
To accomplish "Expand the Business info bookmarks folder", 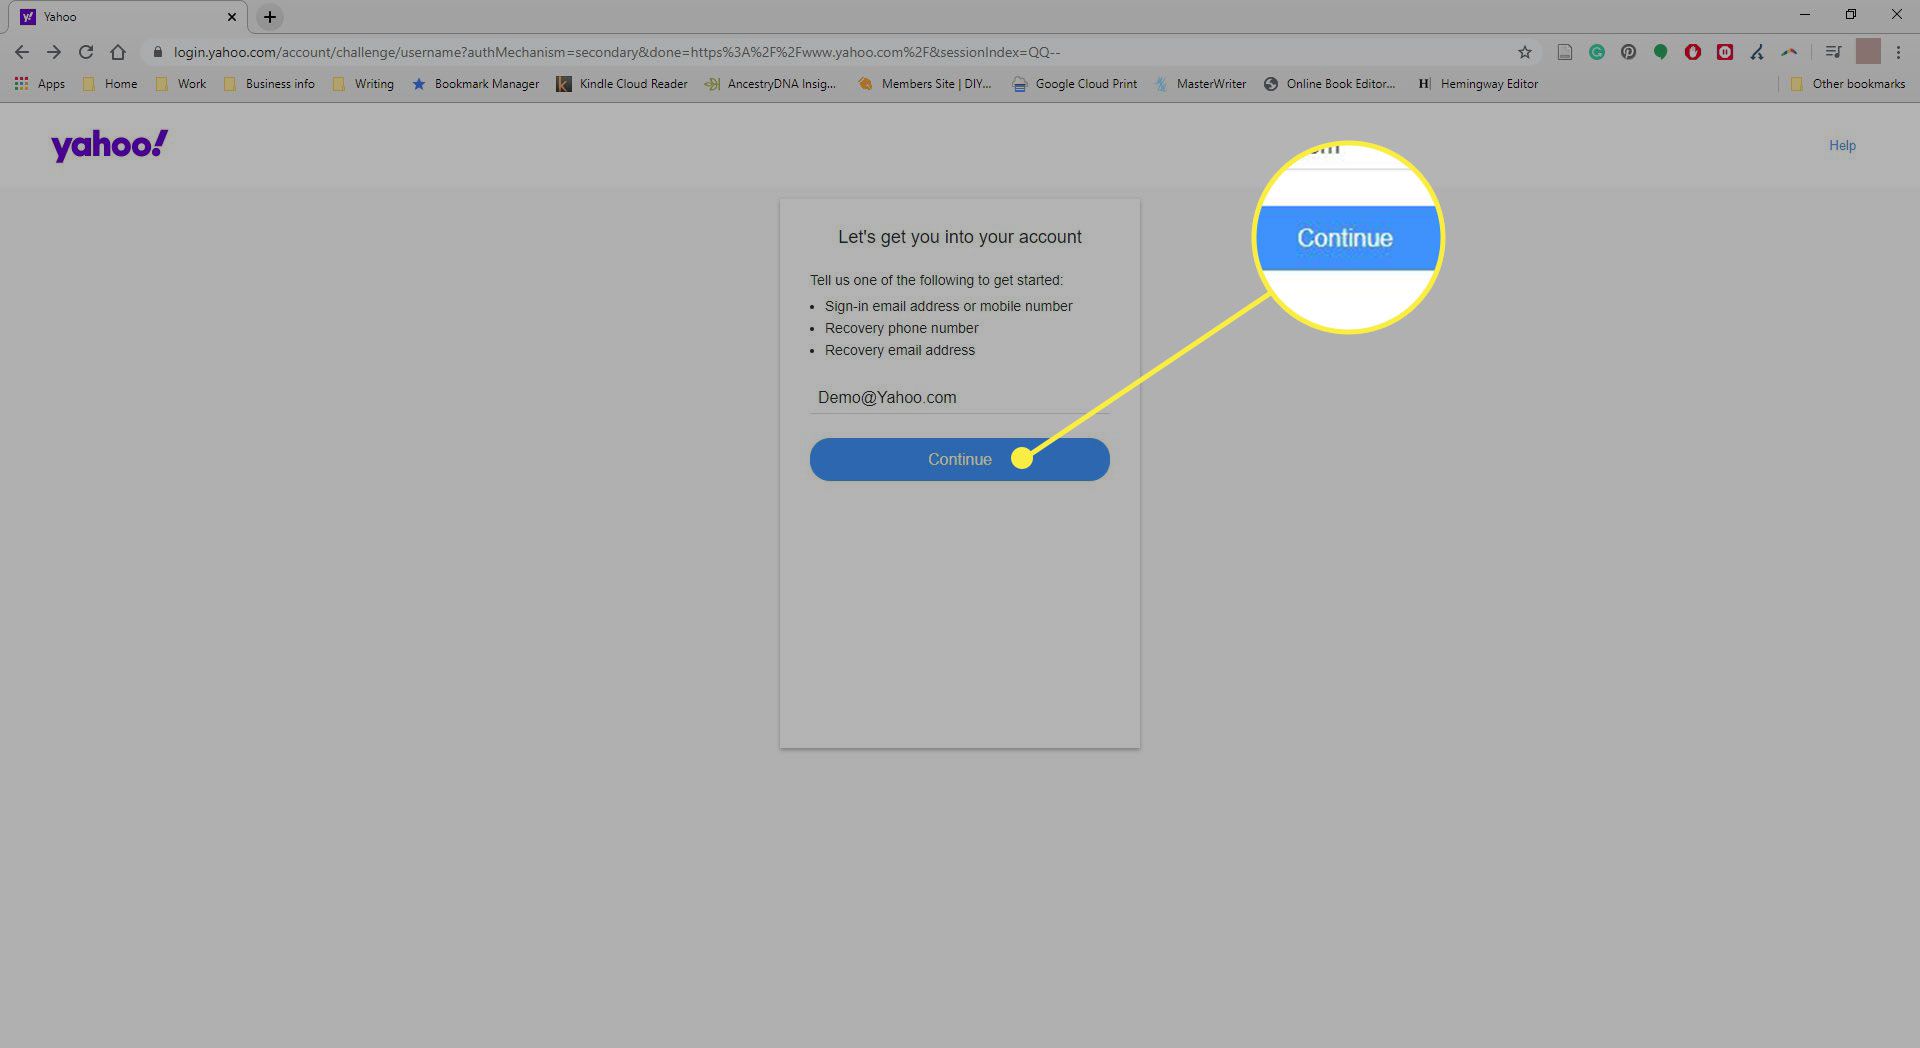I will [269, 84].
